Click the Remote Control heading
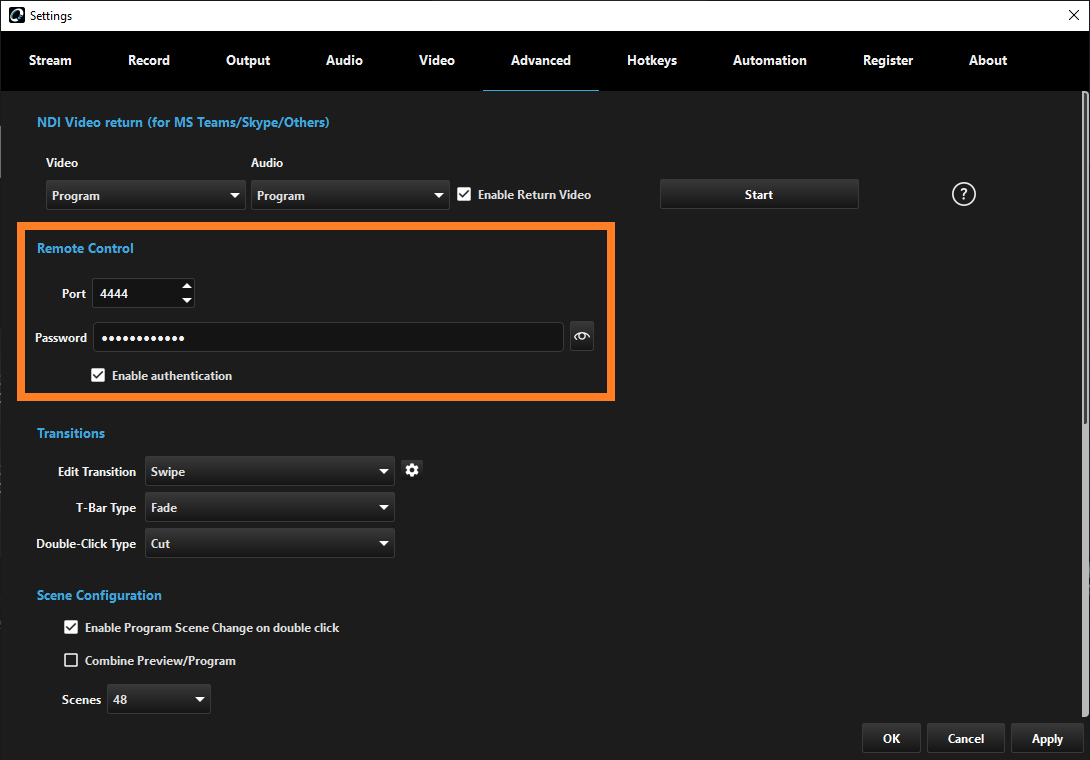This screenshot has width=1090, height=760. 85,248
